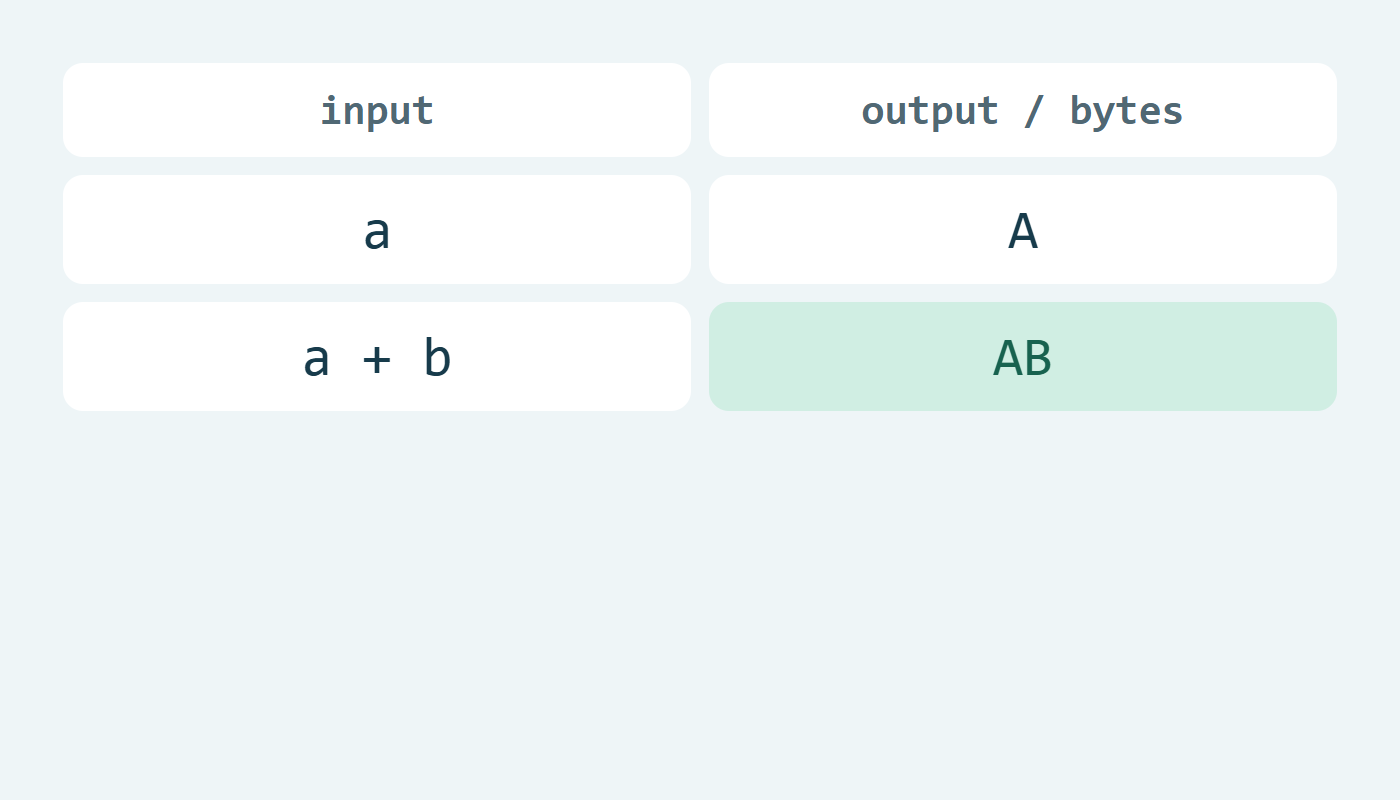Click the word "output" in the header
Screen dimensions: 1400x800
pos(930,111)
